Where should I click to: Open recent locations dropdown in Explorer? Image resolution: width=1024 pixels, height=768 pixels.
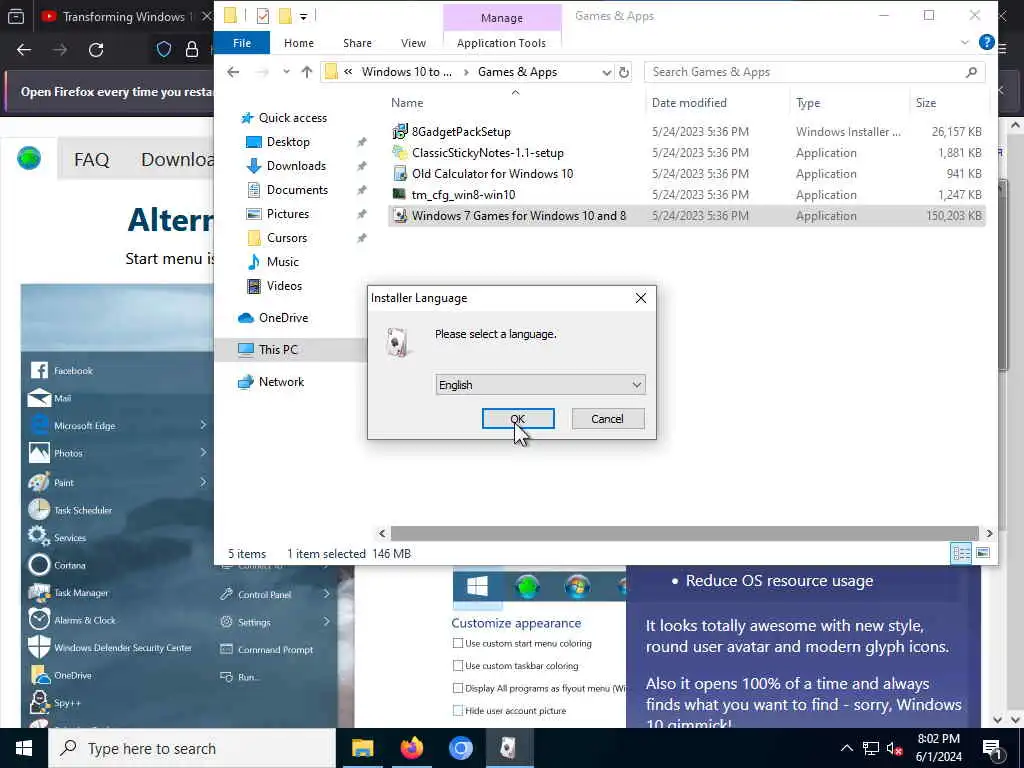click(x=286, y=72)
